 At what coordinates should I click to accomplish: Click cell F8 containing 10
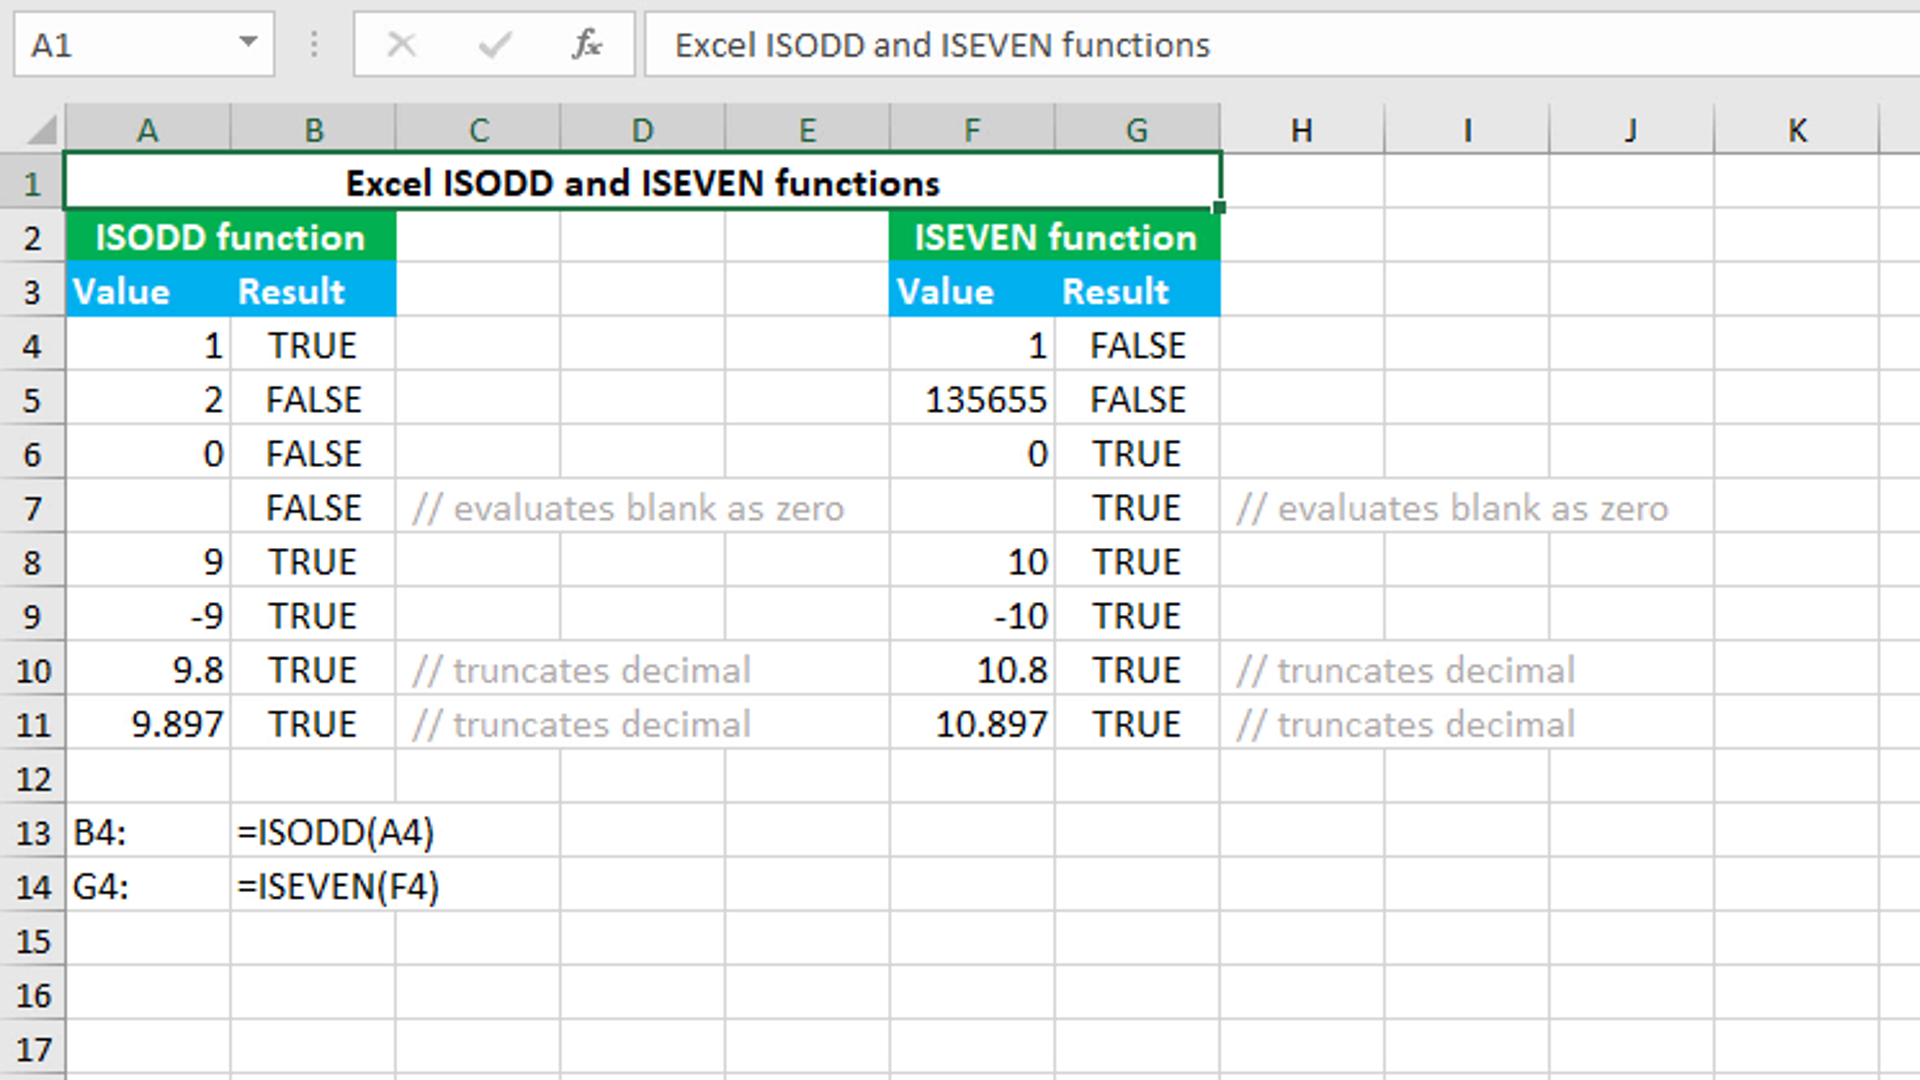972,562
